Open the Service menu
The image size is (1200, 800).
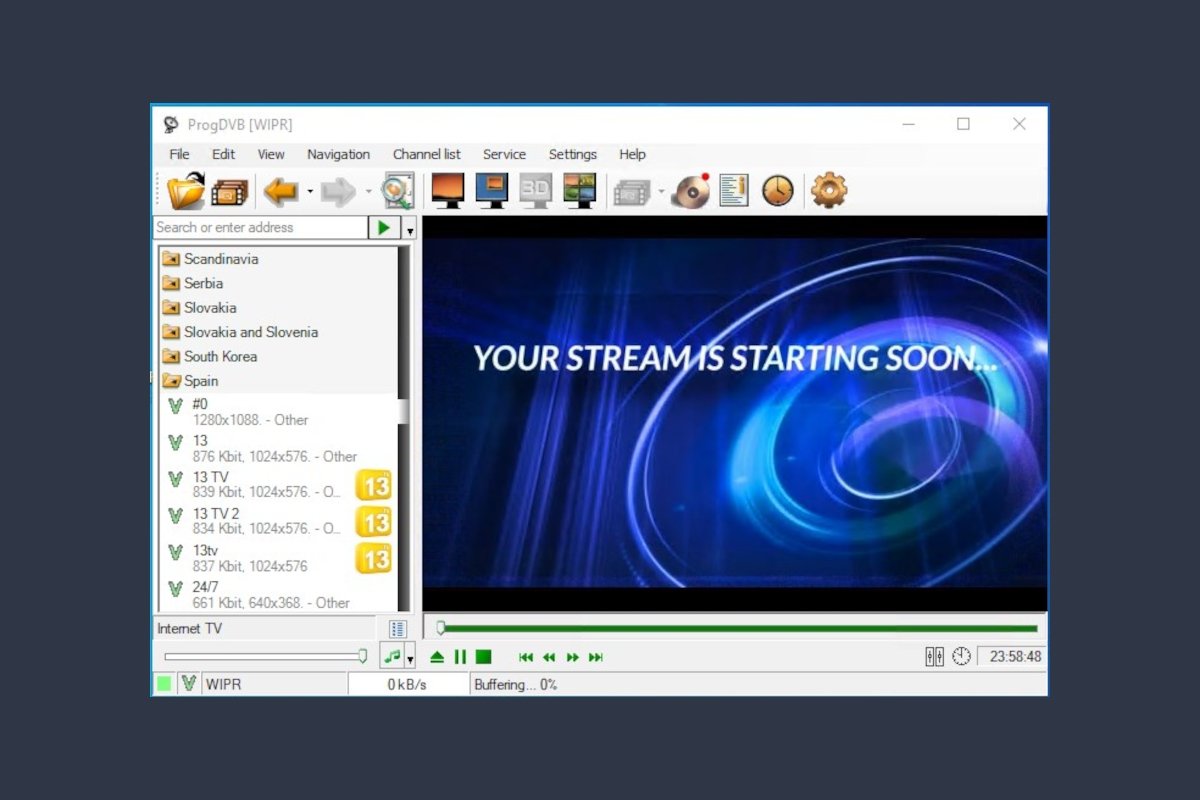504,154
